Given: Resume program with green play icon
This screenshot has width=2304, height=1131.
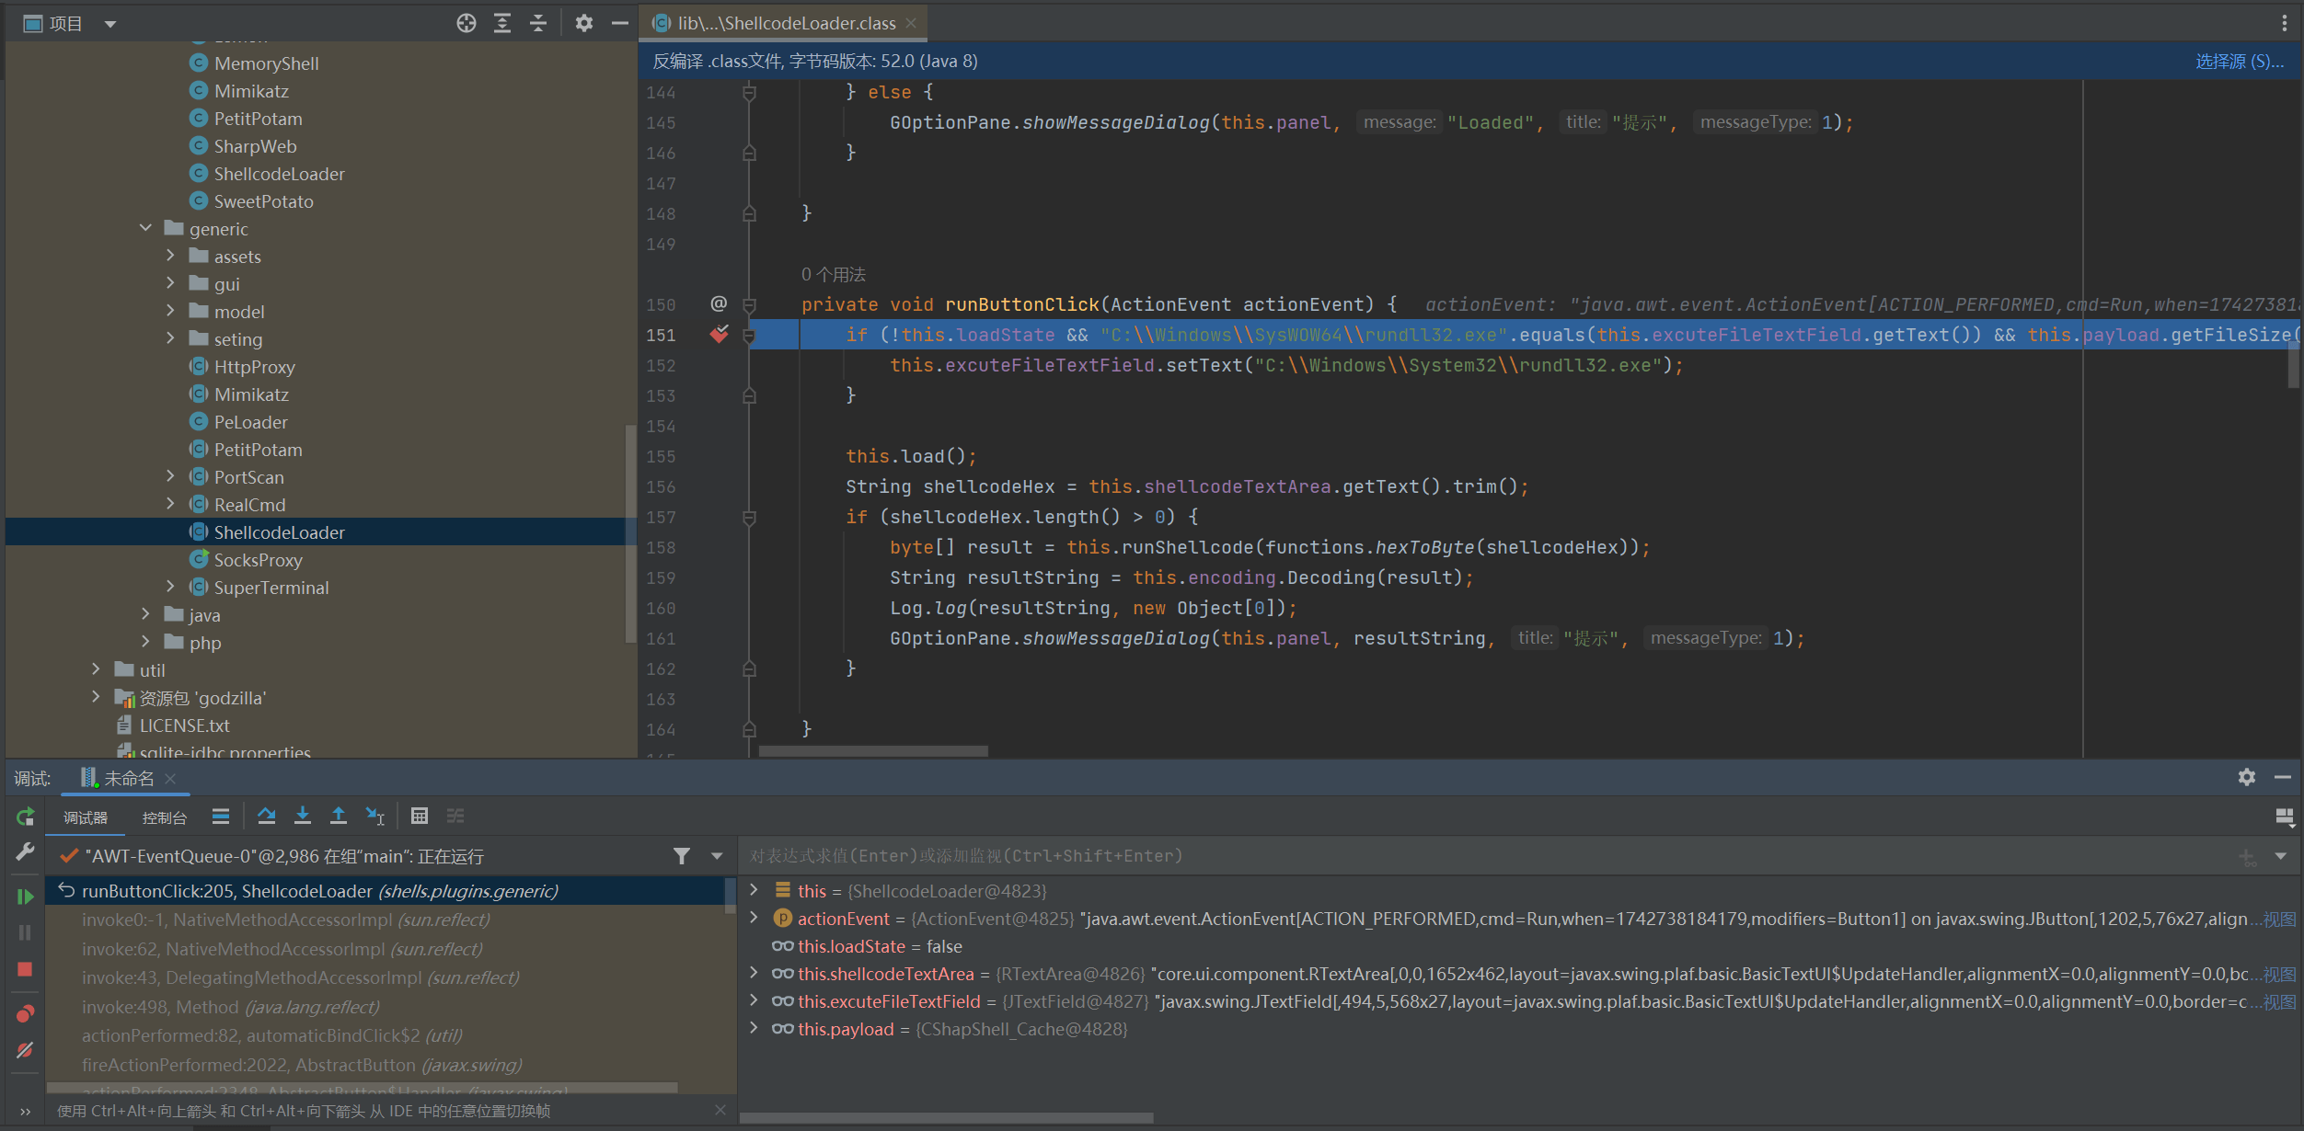Looking at the screenshot, I should [x=25, y=896].
